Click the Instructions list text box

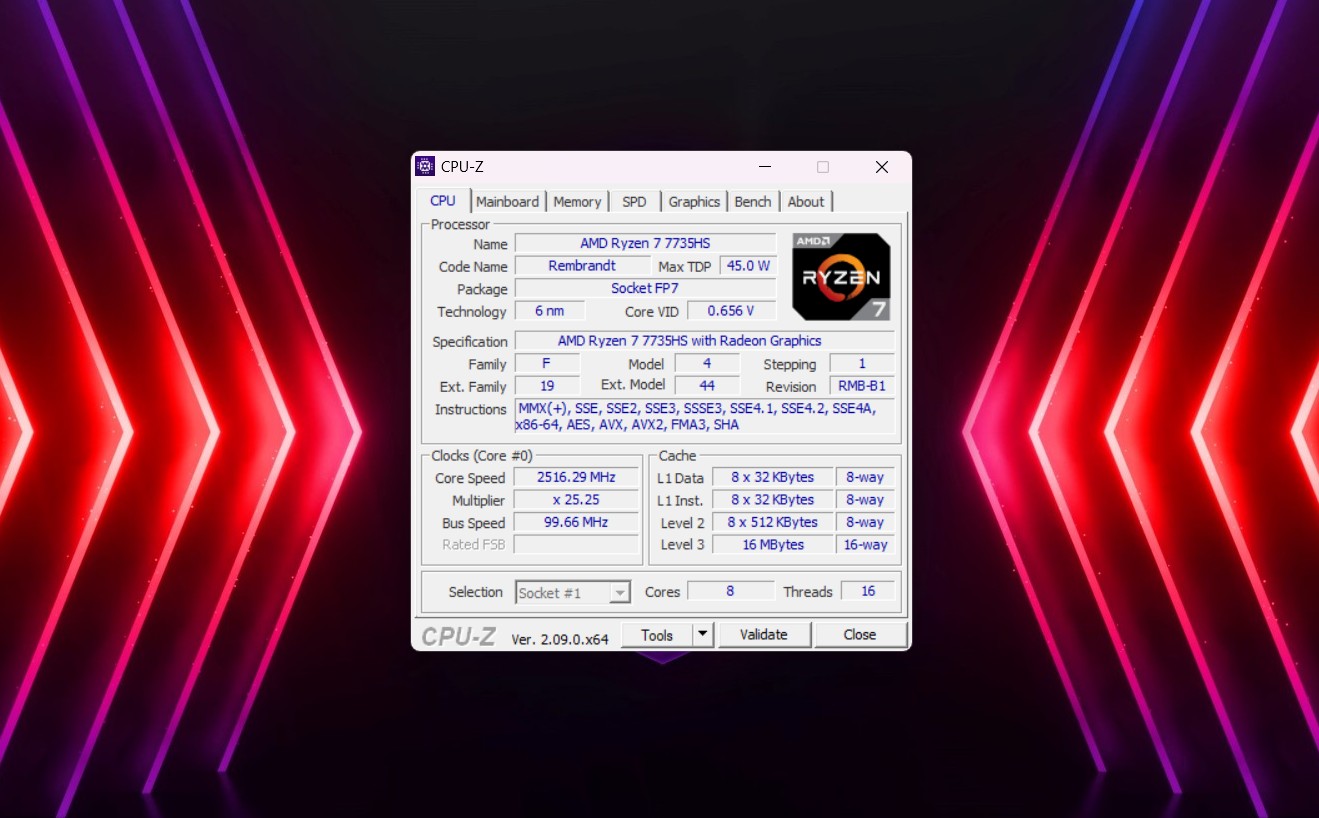click(704, 416)
